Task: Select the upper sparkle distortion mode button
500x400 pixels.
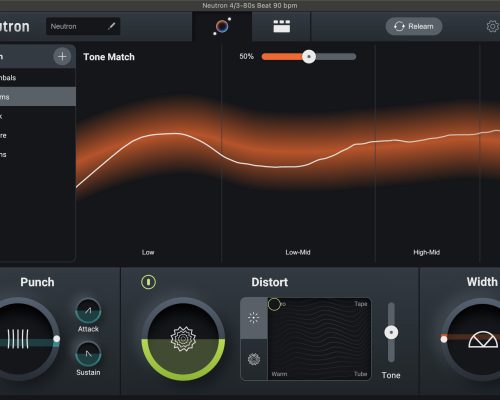Action: coord(254,318)
